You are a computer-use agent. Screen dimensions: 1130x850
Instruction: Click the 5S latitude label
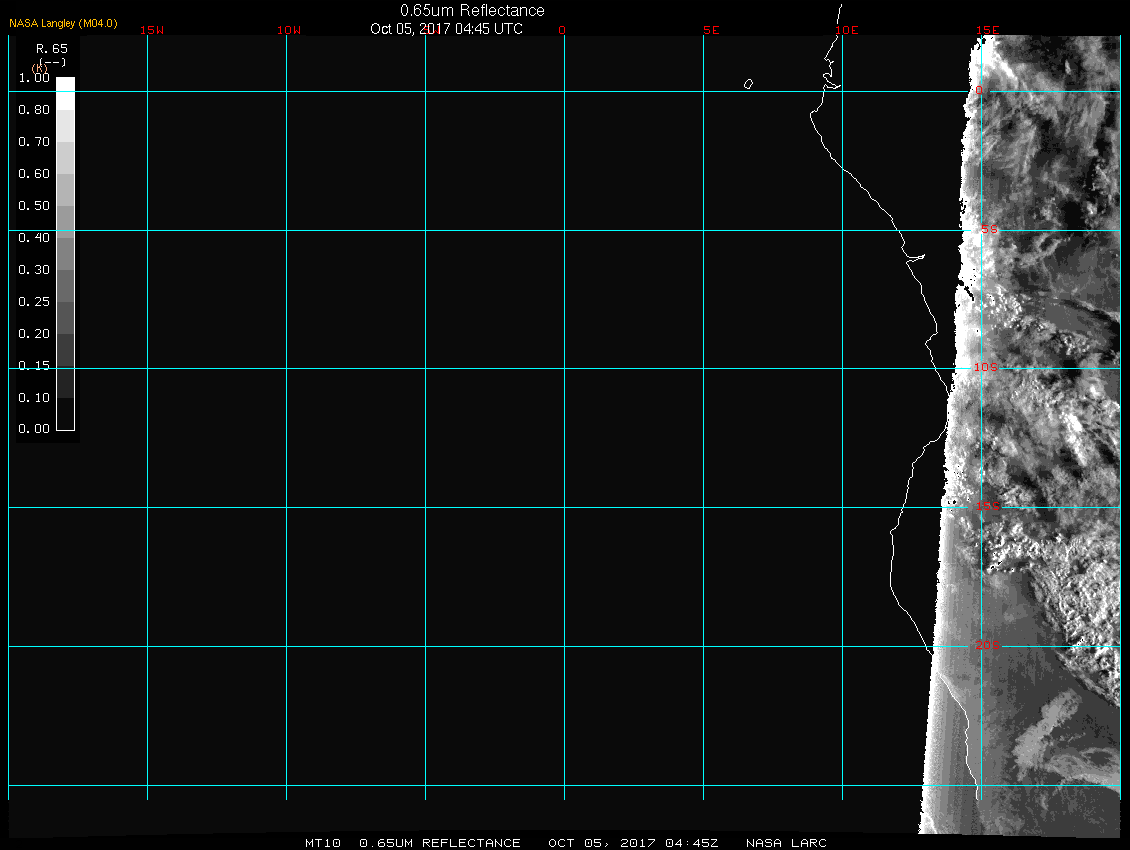pyautogui.click(x=988, y=230)
